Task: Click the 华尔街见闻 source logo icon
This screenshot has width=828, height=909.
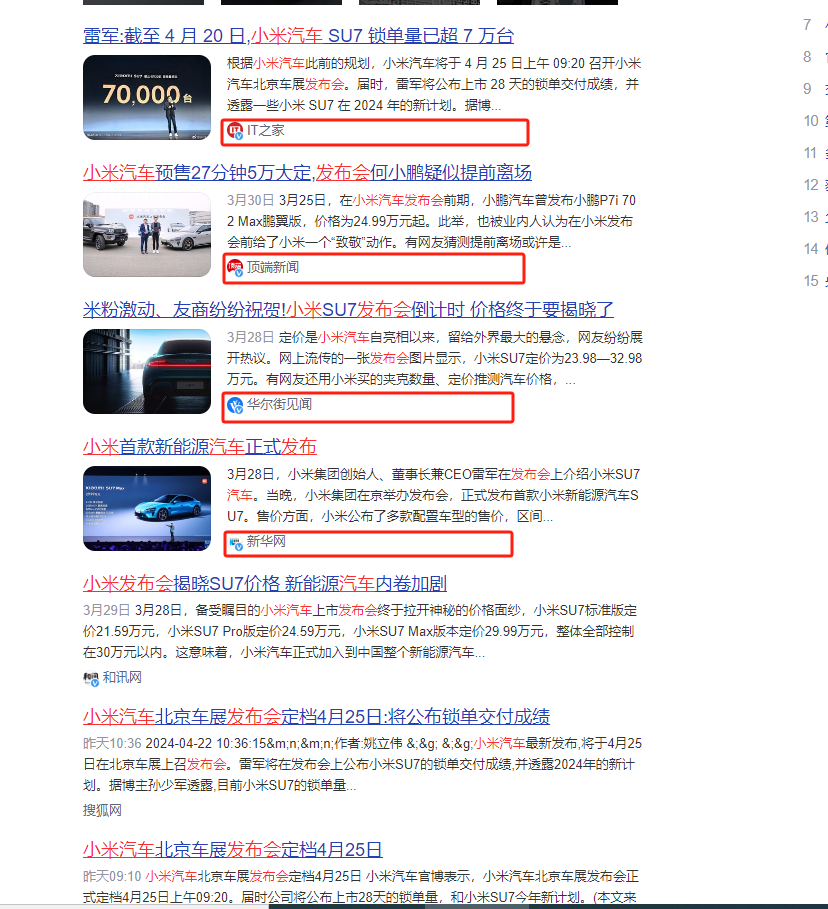Action: point(235,405)
